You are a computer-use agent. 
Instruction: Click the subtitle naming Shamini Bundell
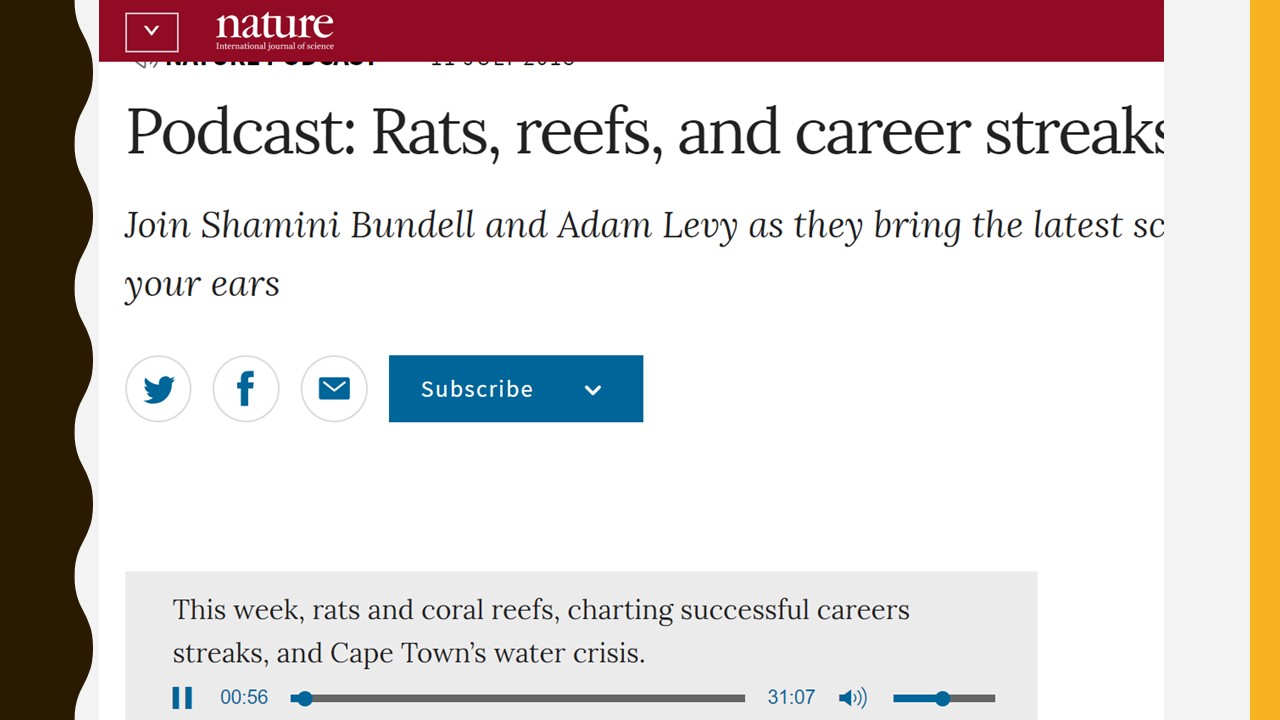point(645,255)
